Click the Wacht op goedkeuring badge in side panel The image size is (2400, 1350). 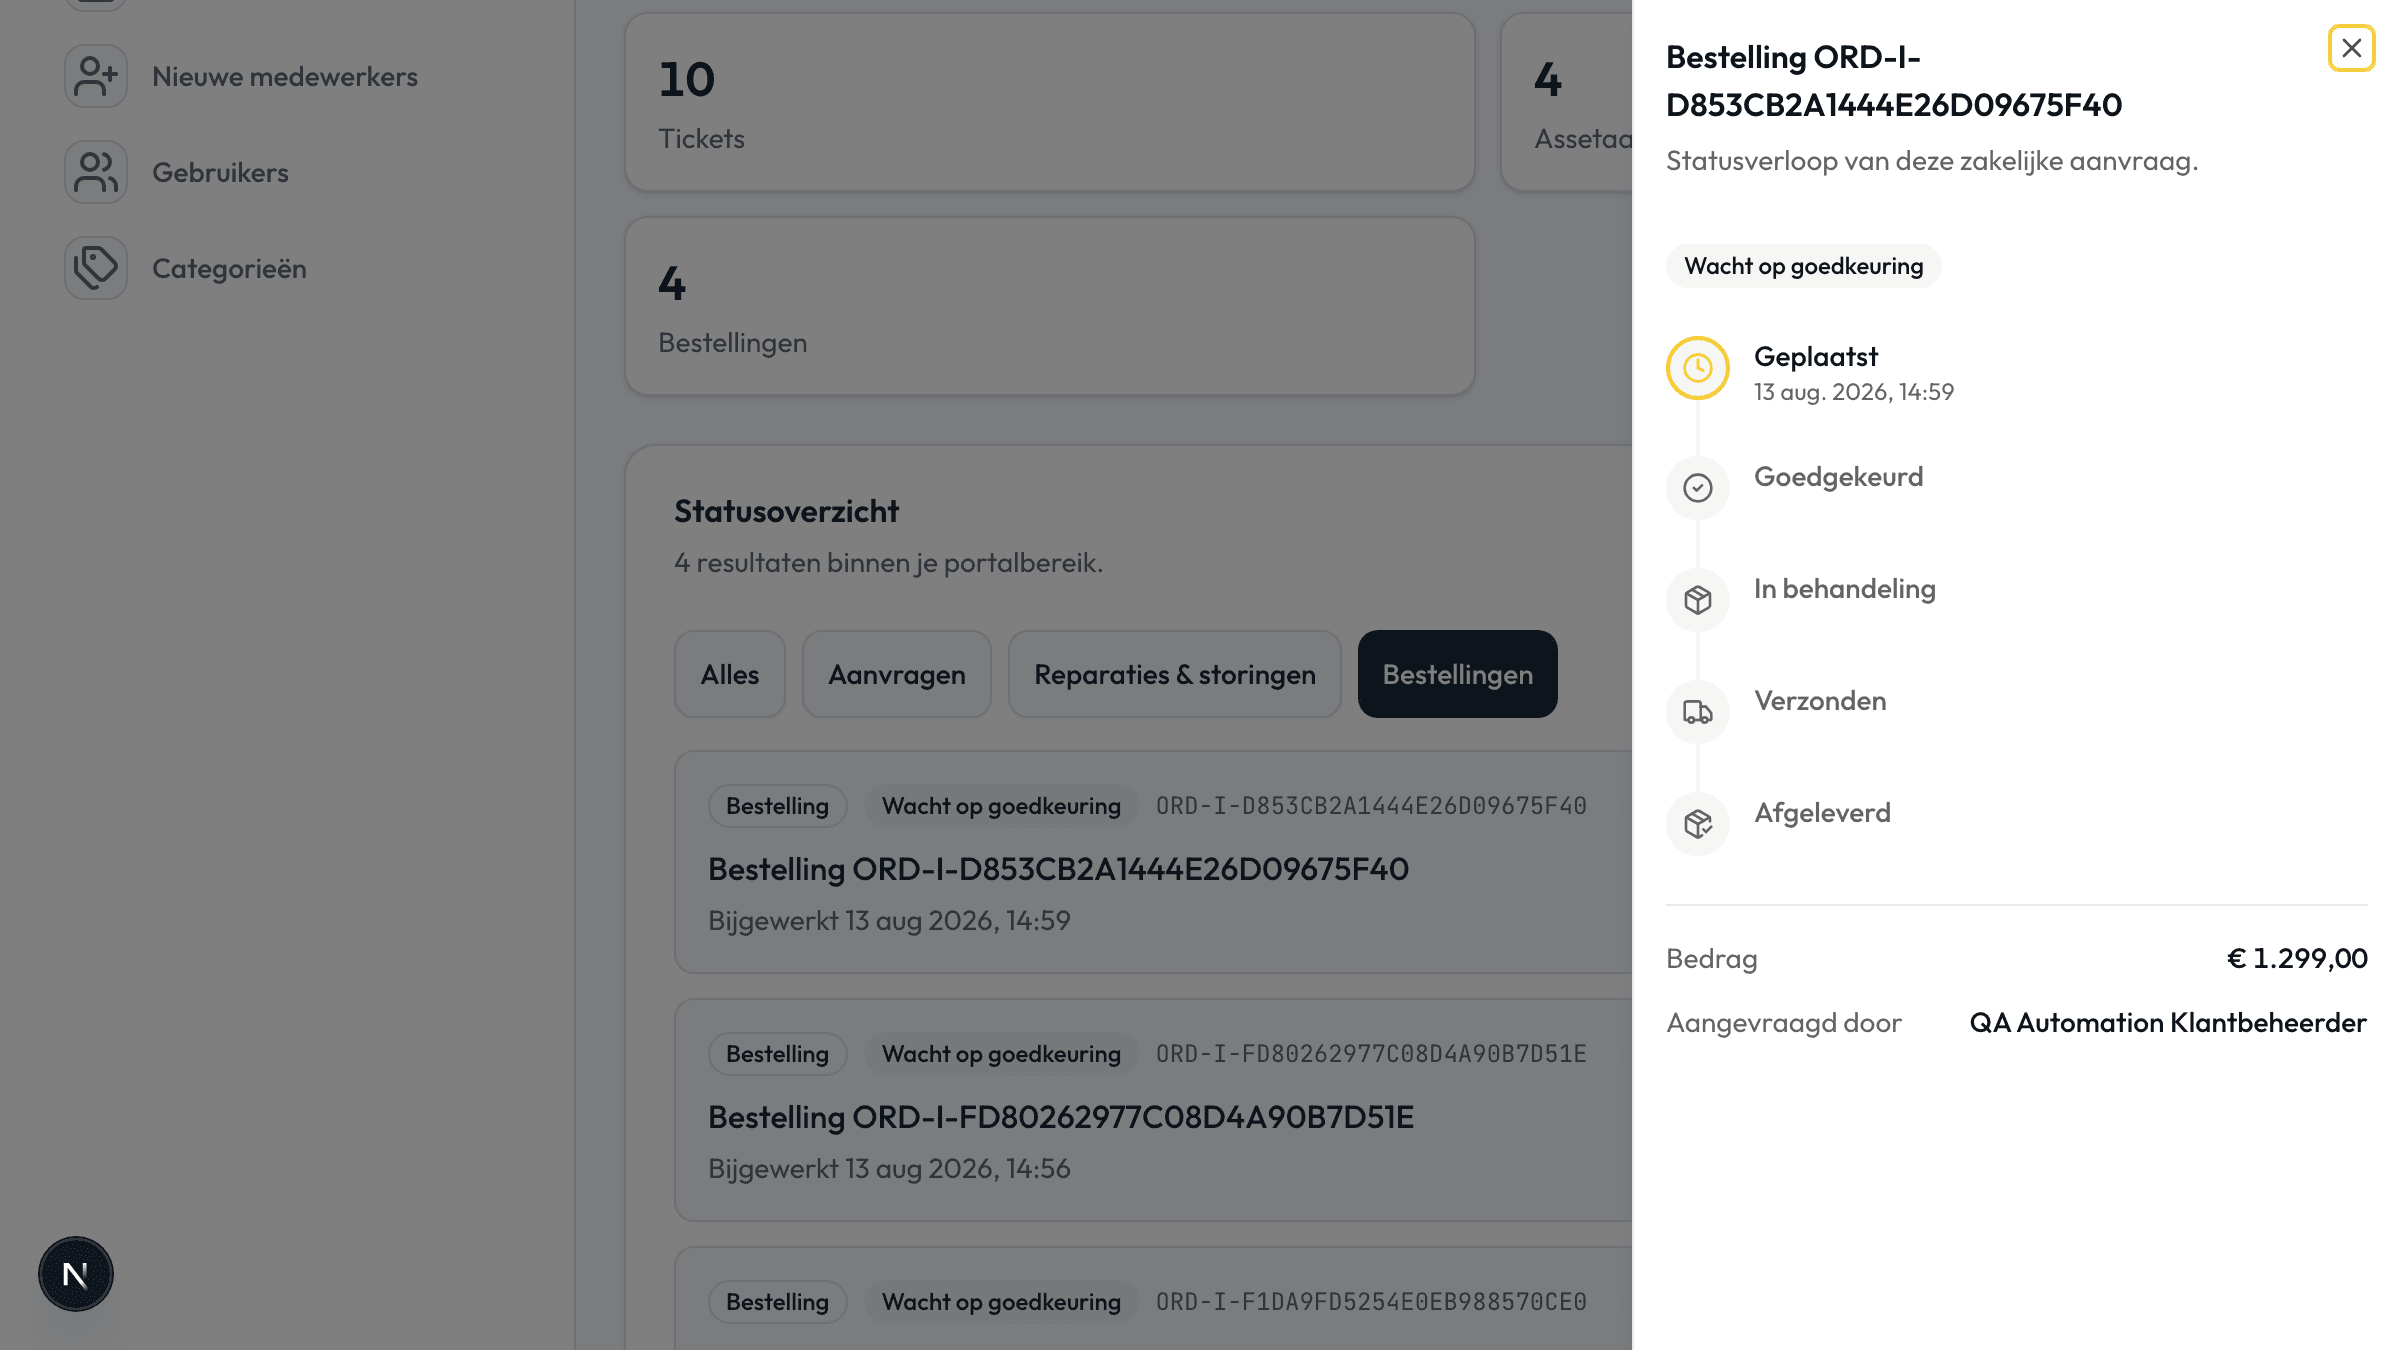pyautogui.click(x=1803, y=266)
